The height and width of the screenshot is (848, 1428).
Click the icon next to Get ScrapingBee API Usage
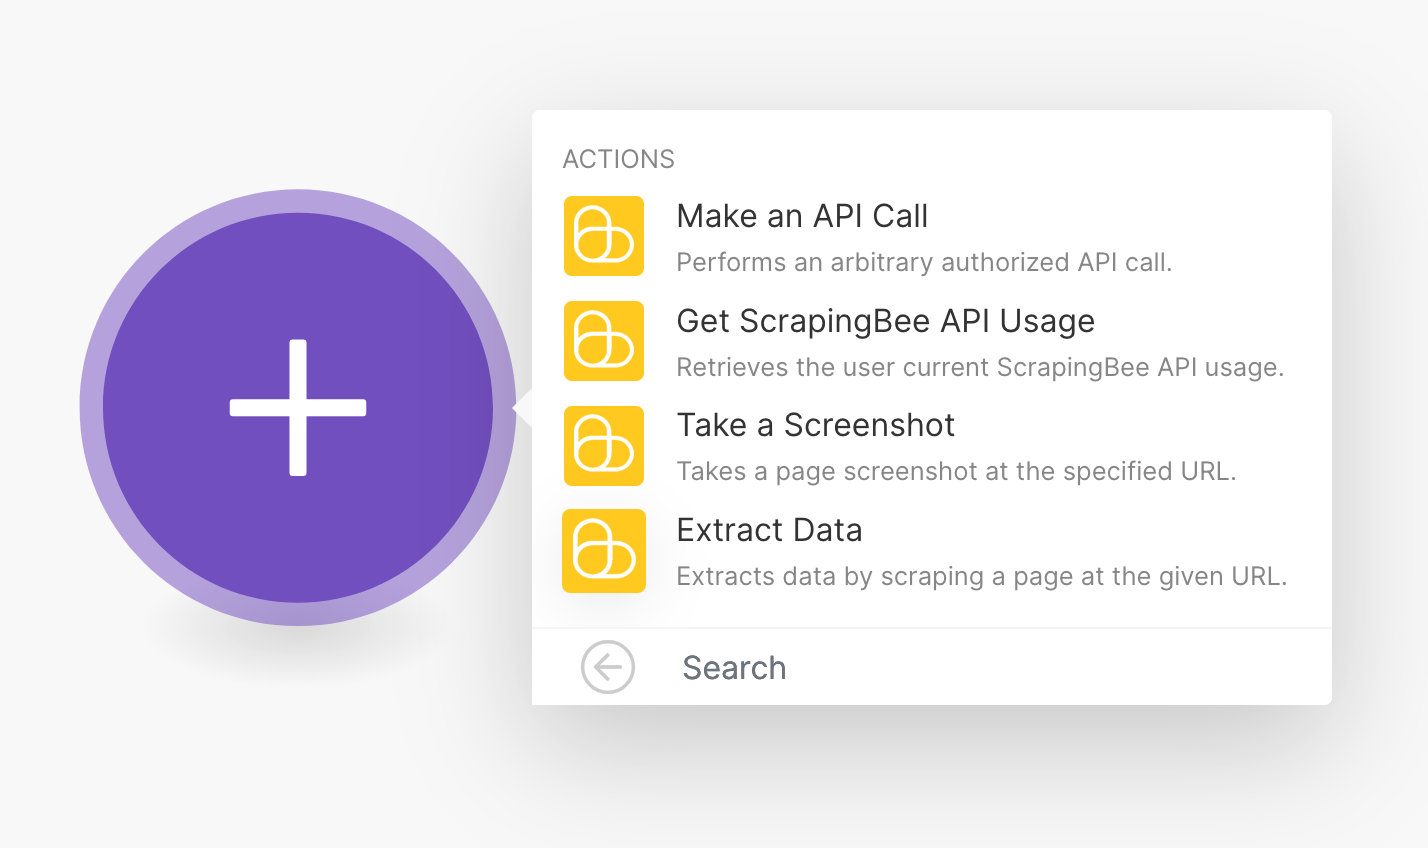pos(604,341)
